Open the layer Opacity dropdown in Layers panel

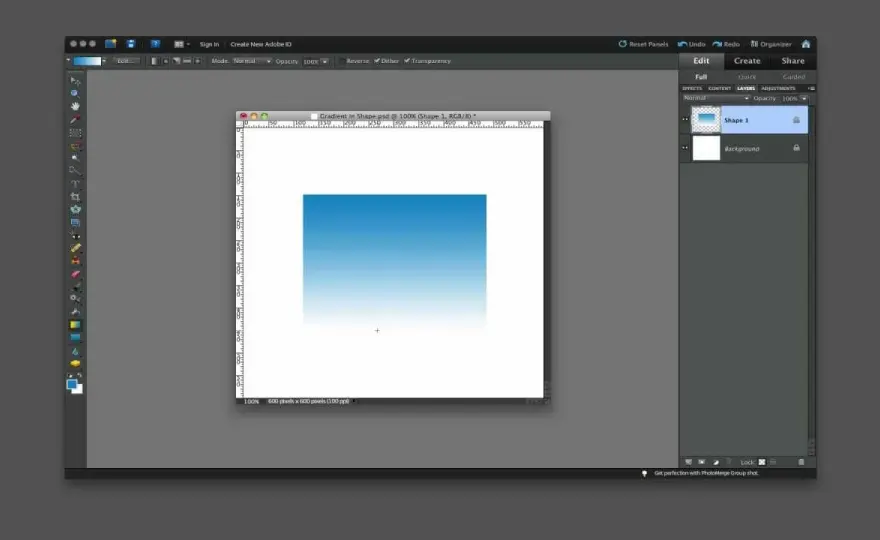tap(804, 99)
